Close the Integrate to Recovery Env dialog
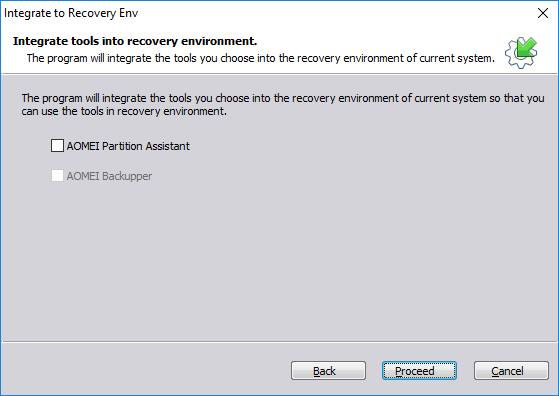 (543, 13)
